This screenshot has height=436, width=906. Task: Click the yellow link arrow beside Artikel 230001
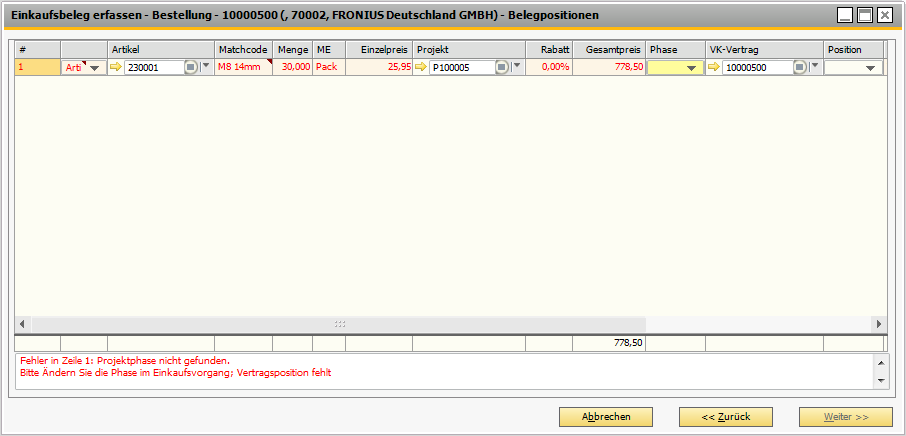click(x=116, y=67)
